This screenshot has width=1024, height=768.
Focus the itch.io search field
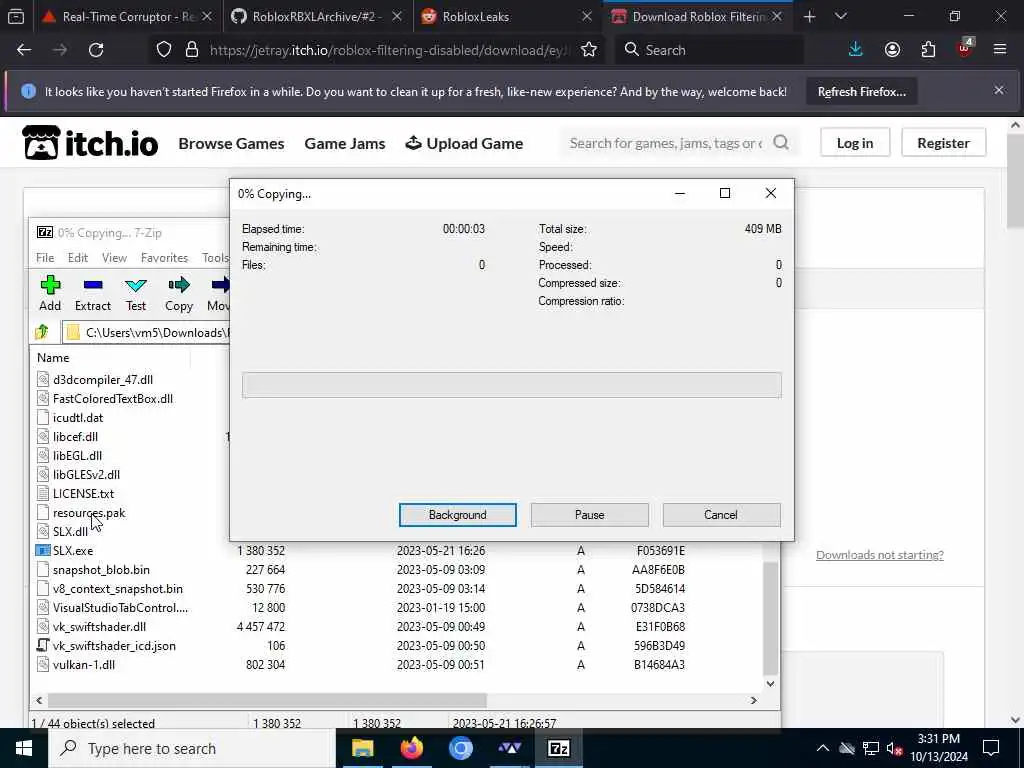(666, 142)
